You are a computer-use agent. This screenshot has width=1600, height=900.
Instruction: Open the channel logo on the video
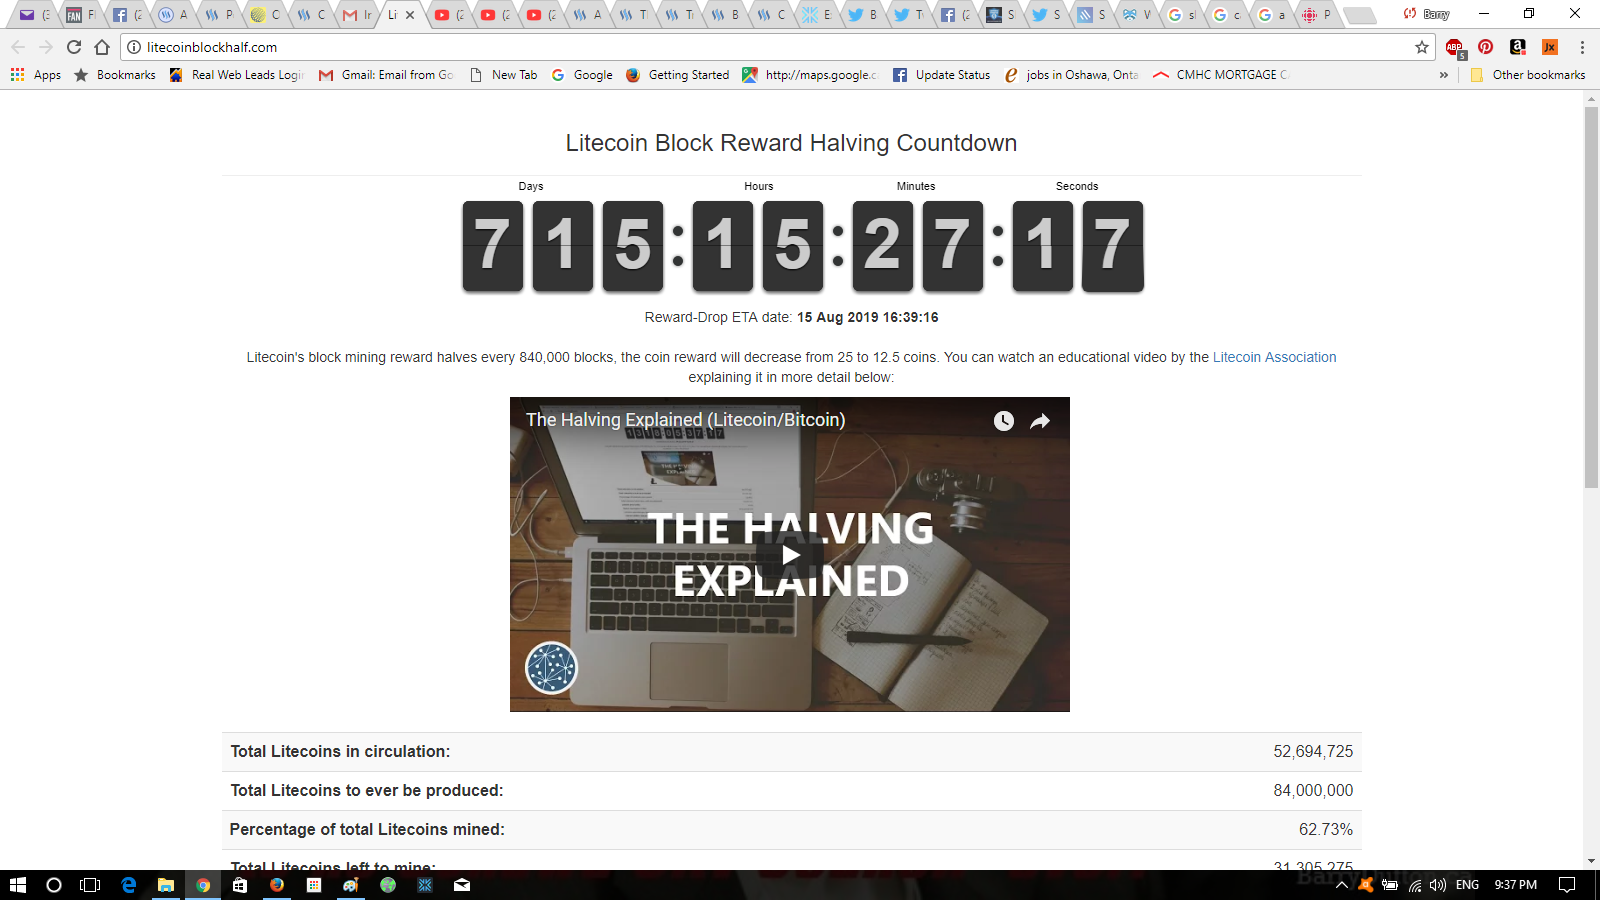(551, 668)
